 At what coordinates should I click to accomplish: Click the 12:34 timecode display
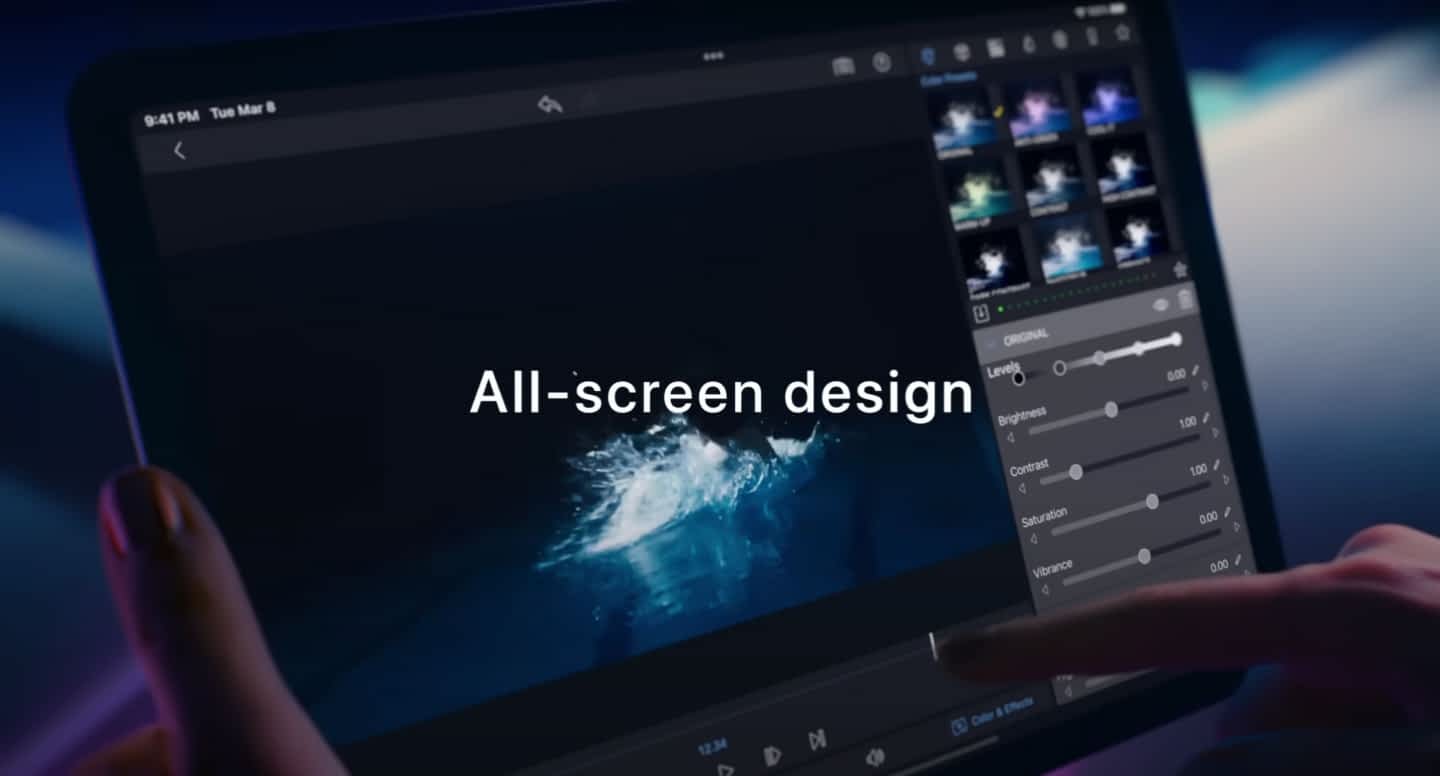pos(711,747)
